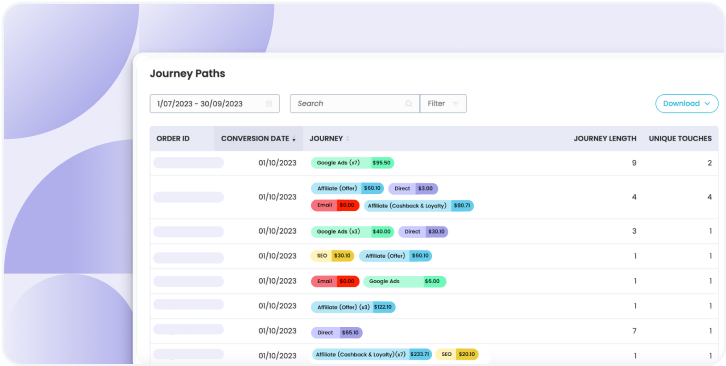Click the Journey column sort arrows
The height and width of the screenshot is (366, 726).
tap(348, 139)
